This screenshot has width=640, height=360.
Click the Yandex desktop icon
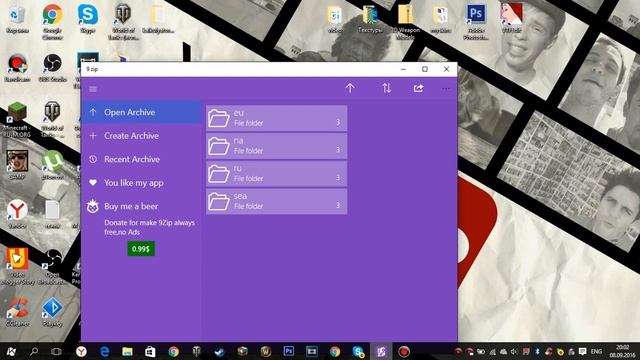17,213
